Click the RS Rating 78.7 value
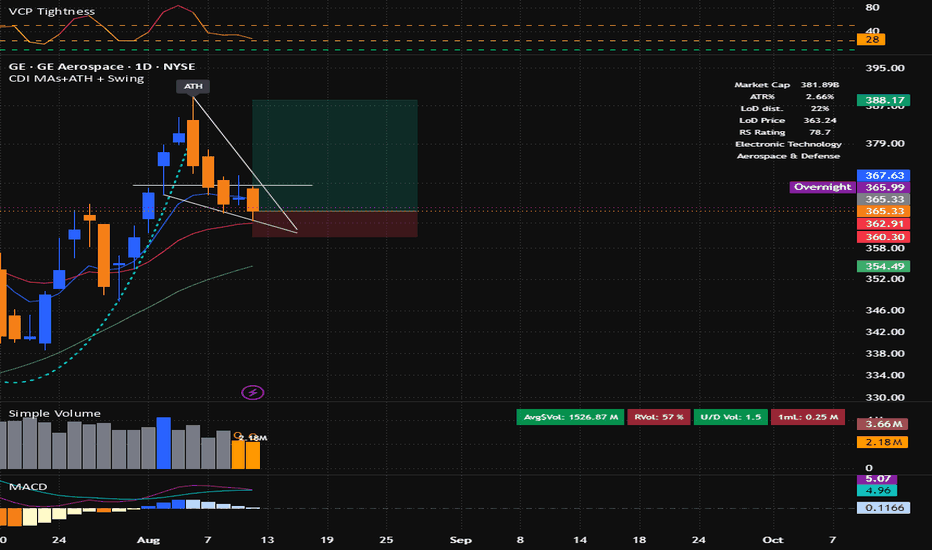This screenshot has width=932, height=550. [820, 133]
